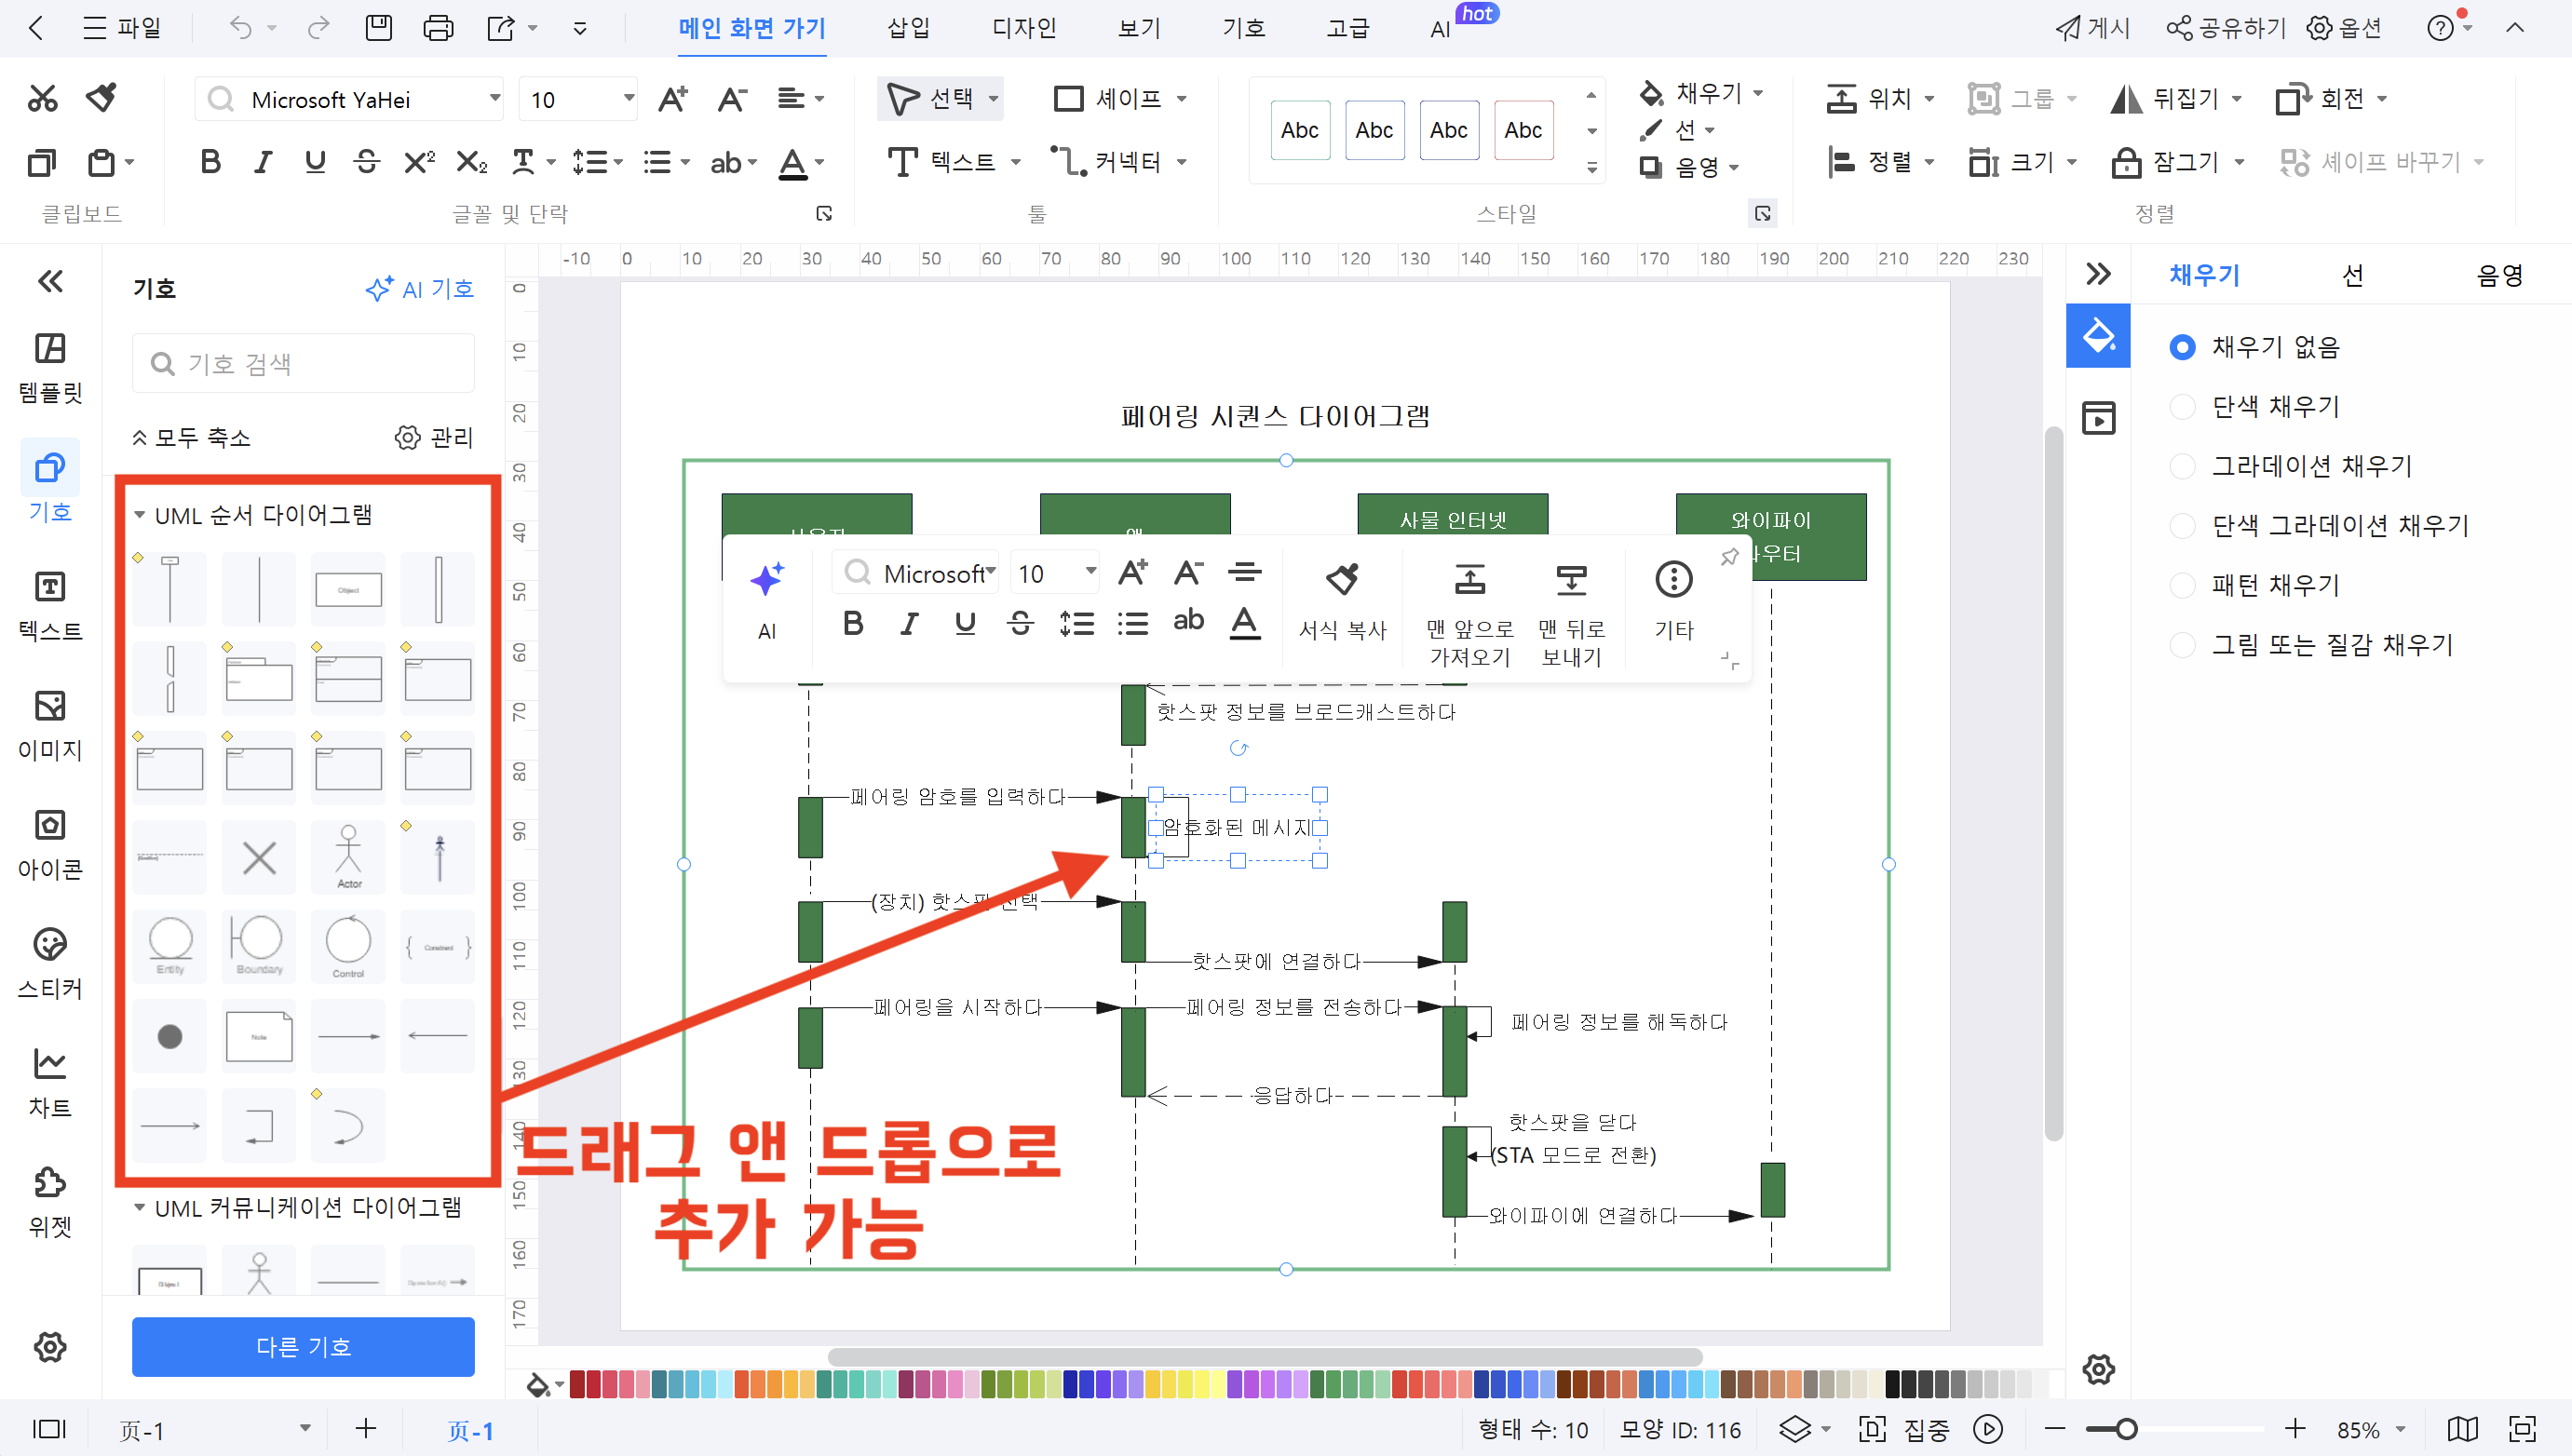Open the 차트 panel in the left sidebar
This screenshot has height=1456, width=2572.
pos(49,1082)
